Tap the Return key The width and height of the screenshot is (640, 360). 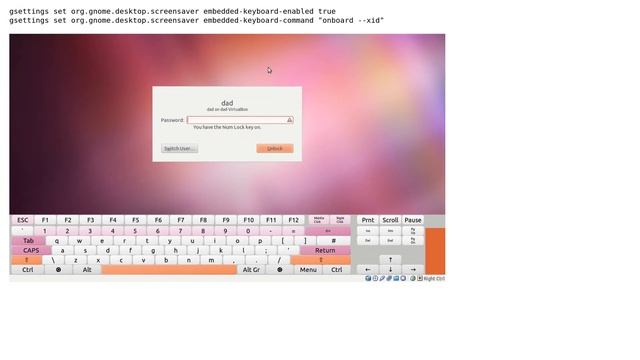point(325,250)
